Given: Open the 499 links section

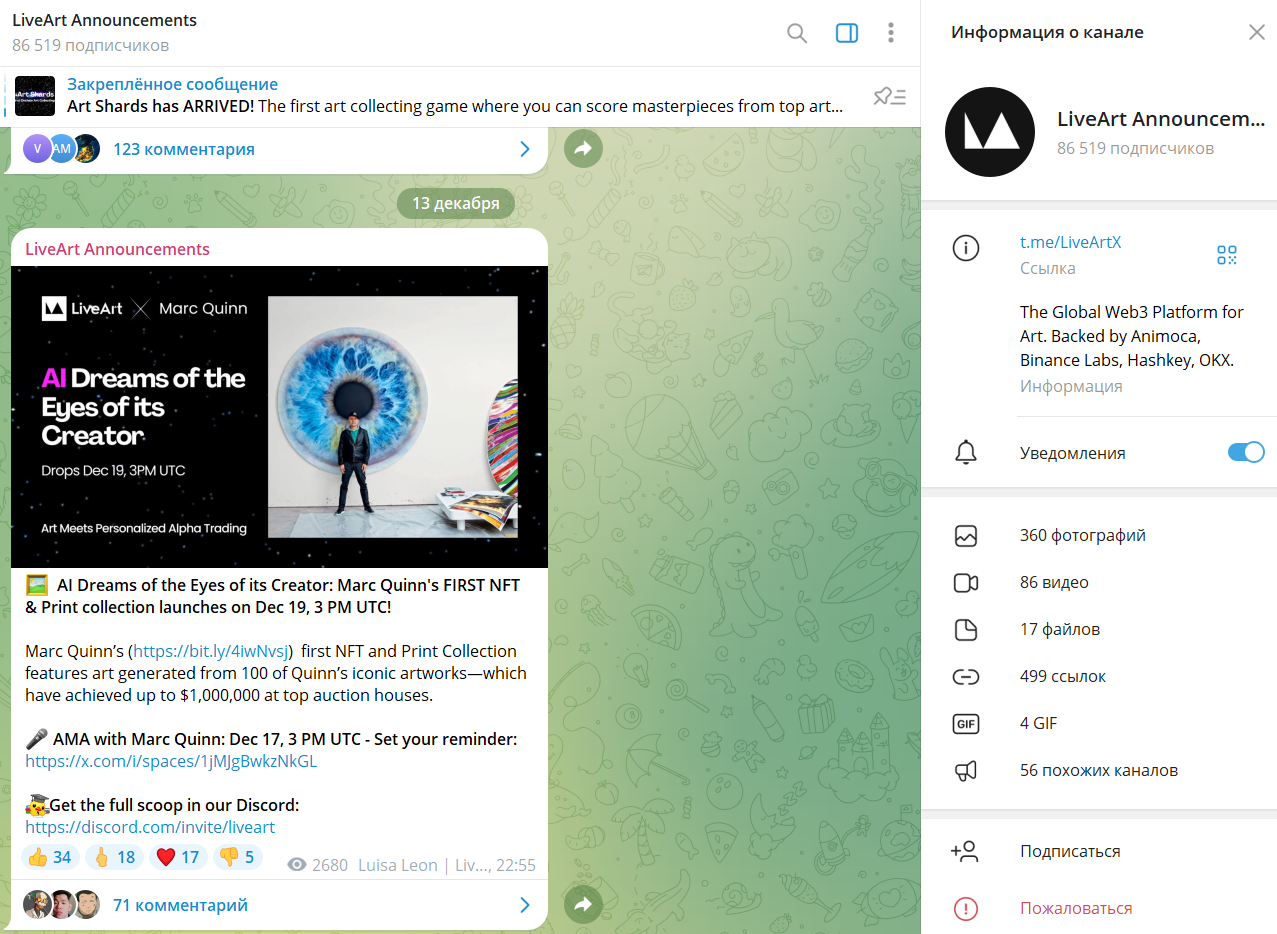Looking at the screenshot, I should tap(1099, 677).
